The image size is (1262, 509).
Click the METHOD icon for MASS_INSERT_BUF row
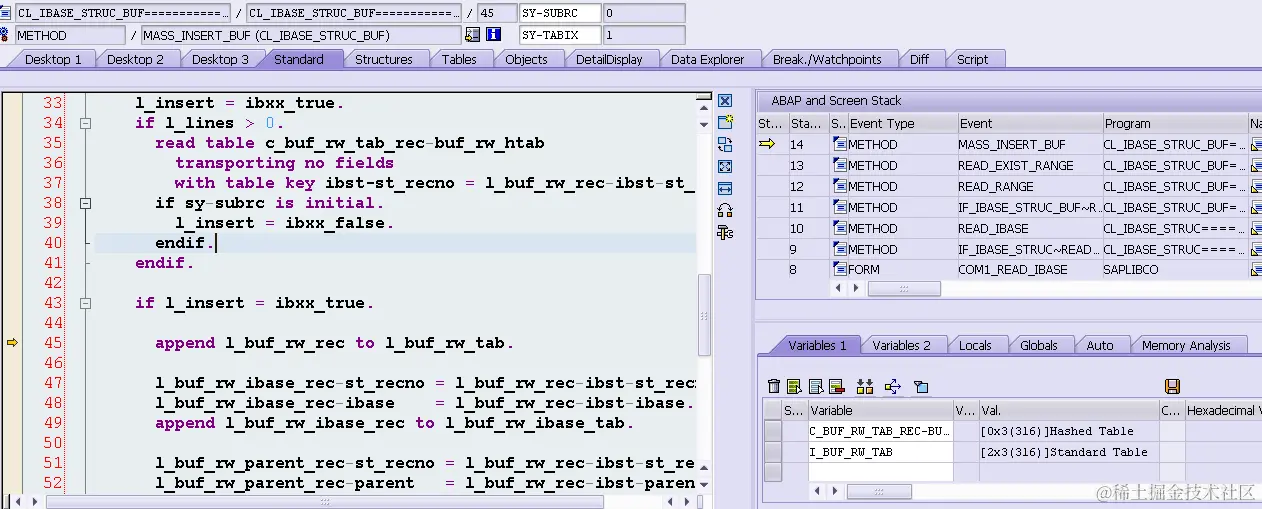[x=839, y=145]
